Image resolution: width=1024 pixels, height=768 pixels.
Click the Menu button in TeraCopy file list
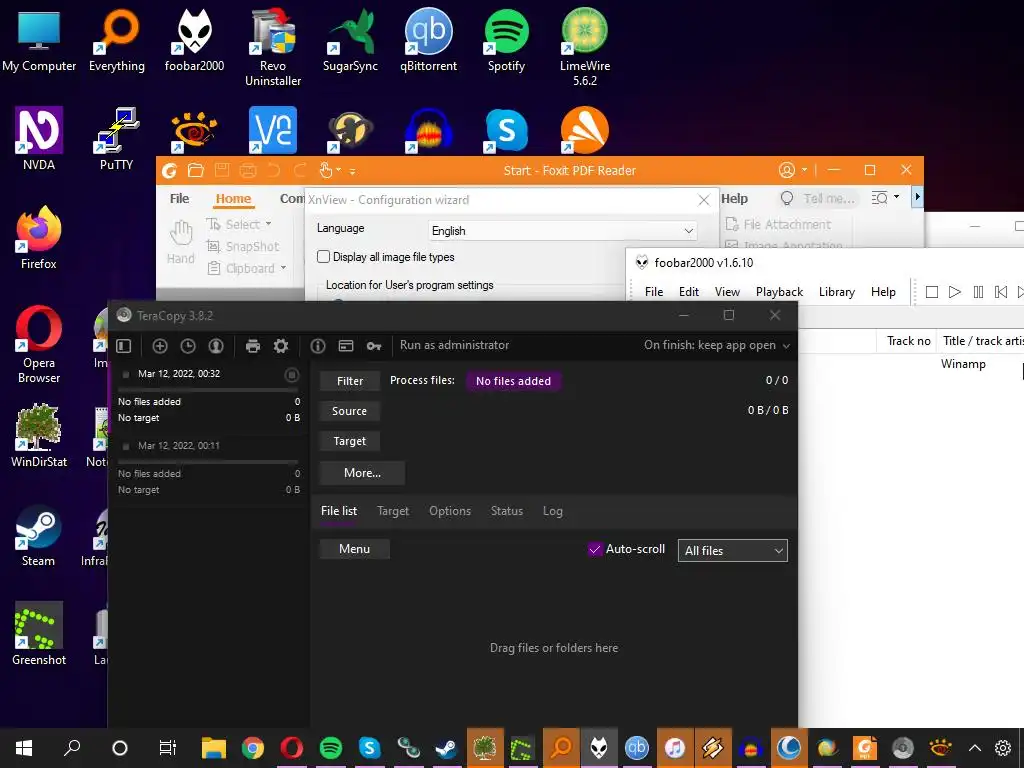(x=355, y=549)
